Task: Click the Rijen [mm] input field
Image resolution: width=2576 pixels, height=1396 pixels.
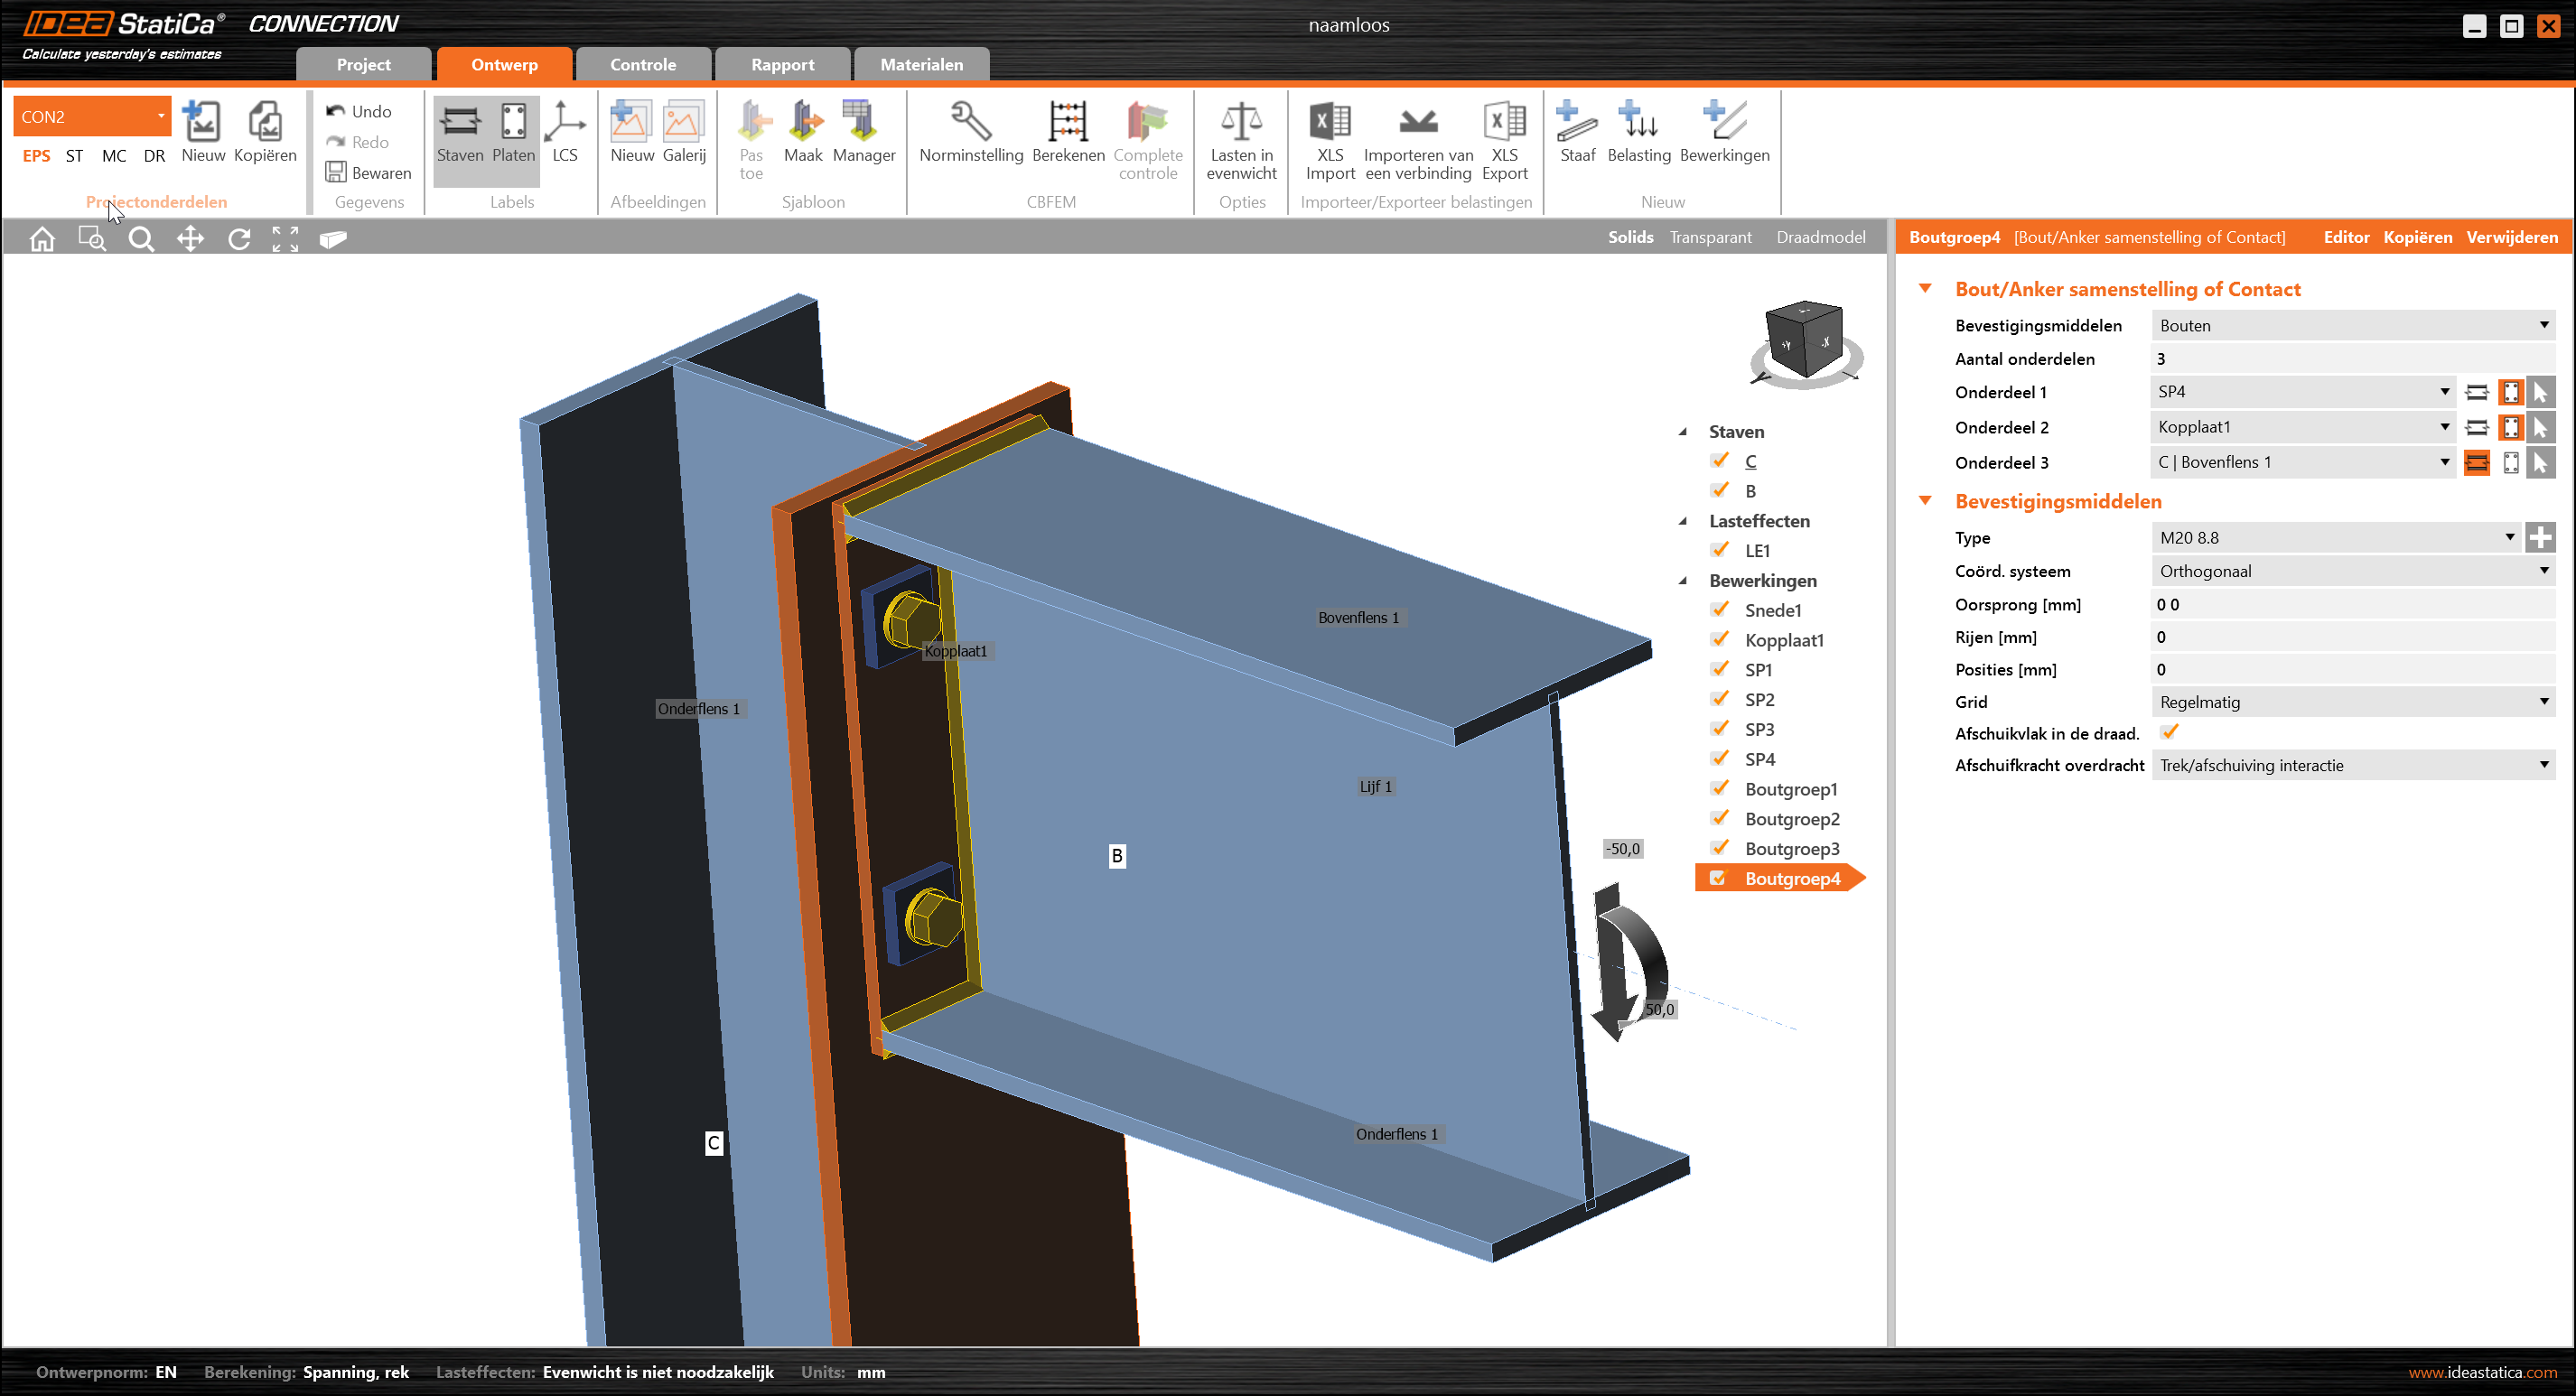Action: 2352,637
